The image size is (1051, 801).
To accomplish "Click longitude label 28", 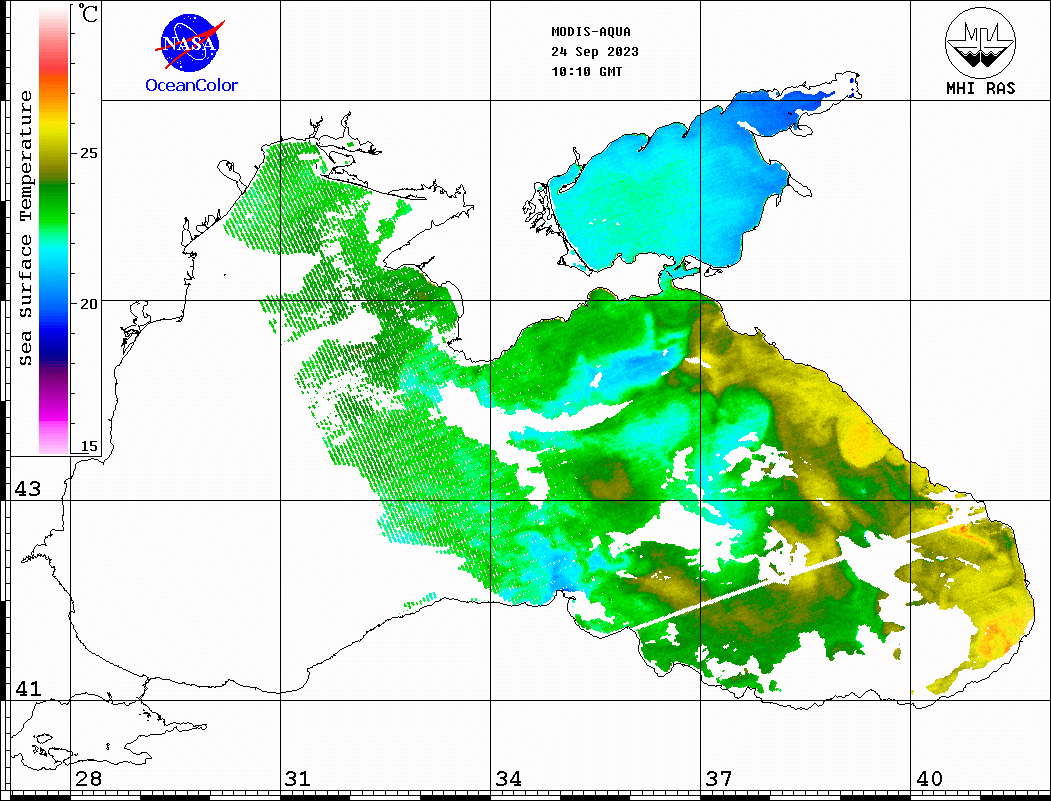I will pos(88,778).
